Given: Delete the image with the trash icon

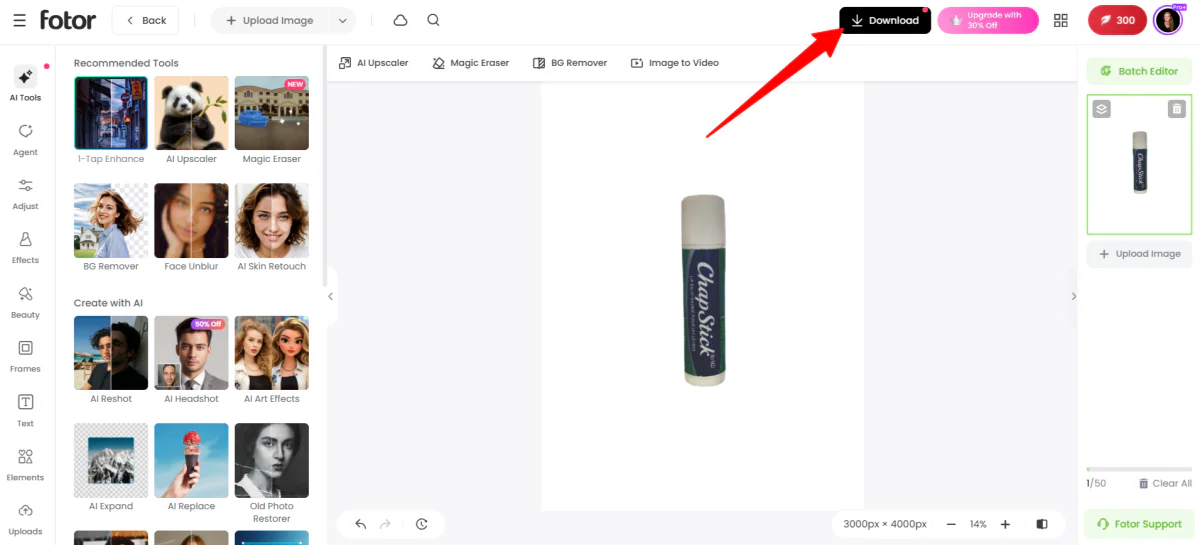Looking at the screenshot, I should (x=1177, y=109).
